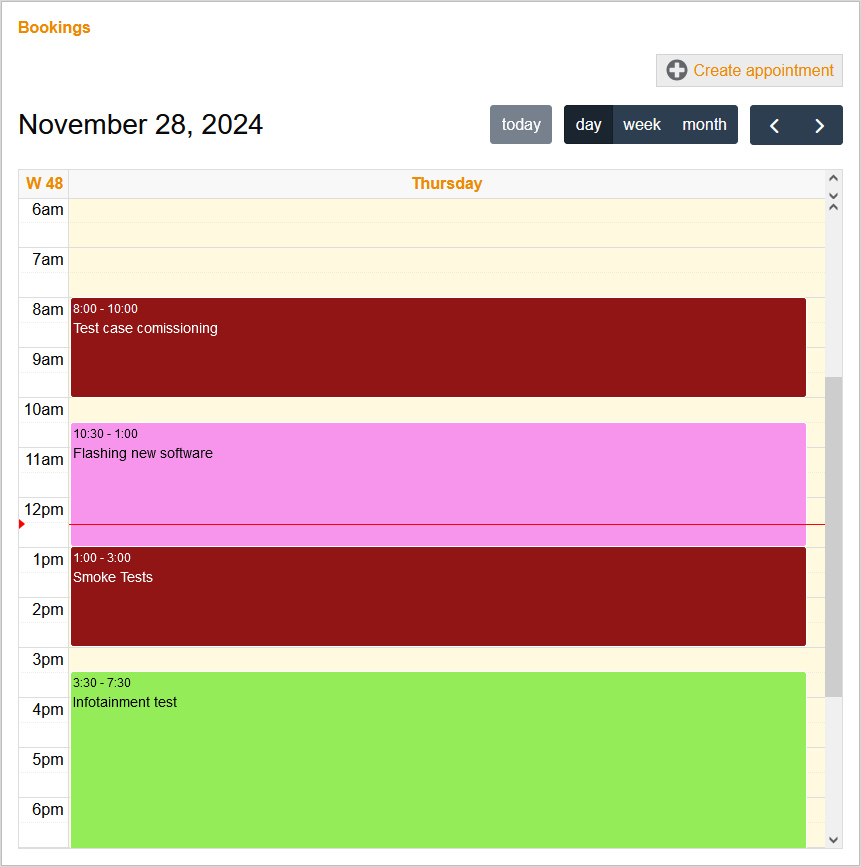Click the plus icon on Create appointment

coord(677,70)
